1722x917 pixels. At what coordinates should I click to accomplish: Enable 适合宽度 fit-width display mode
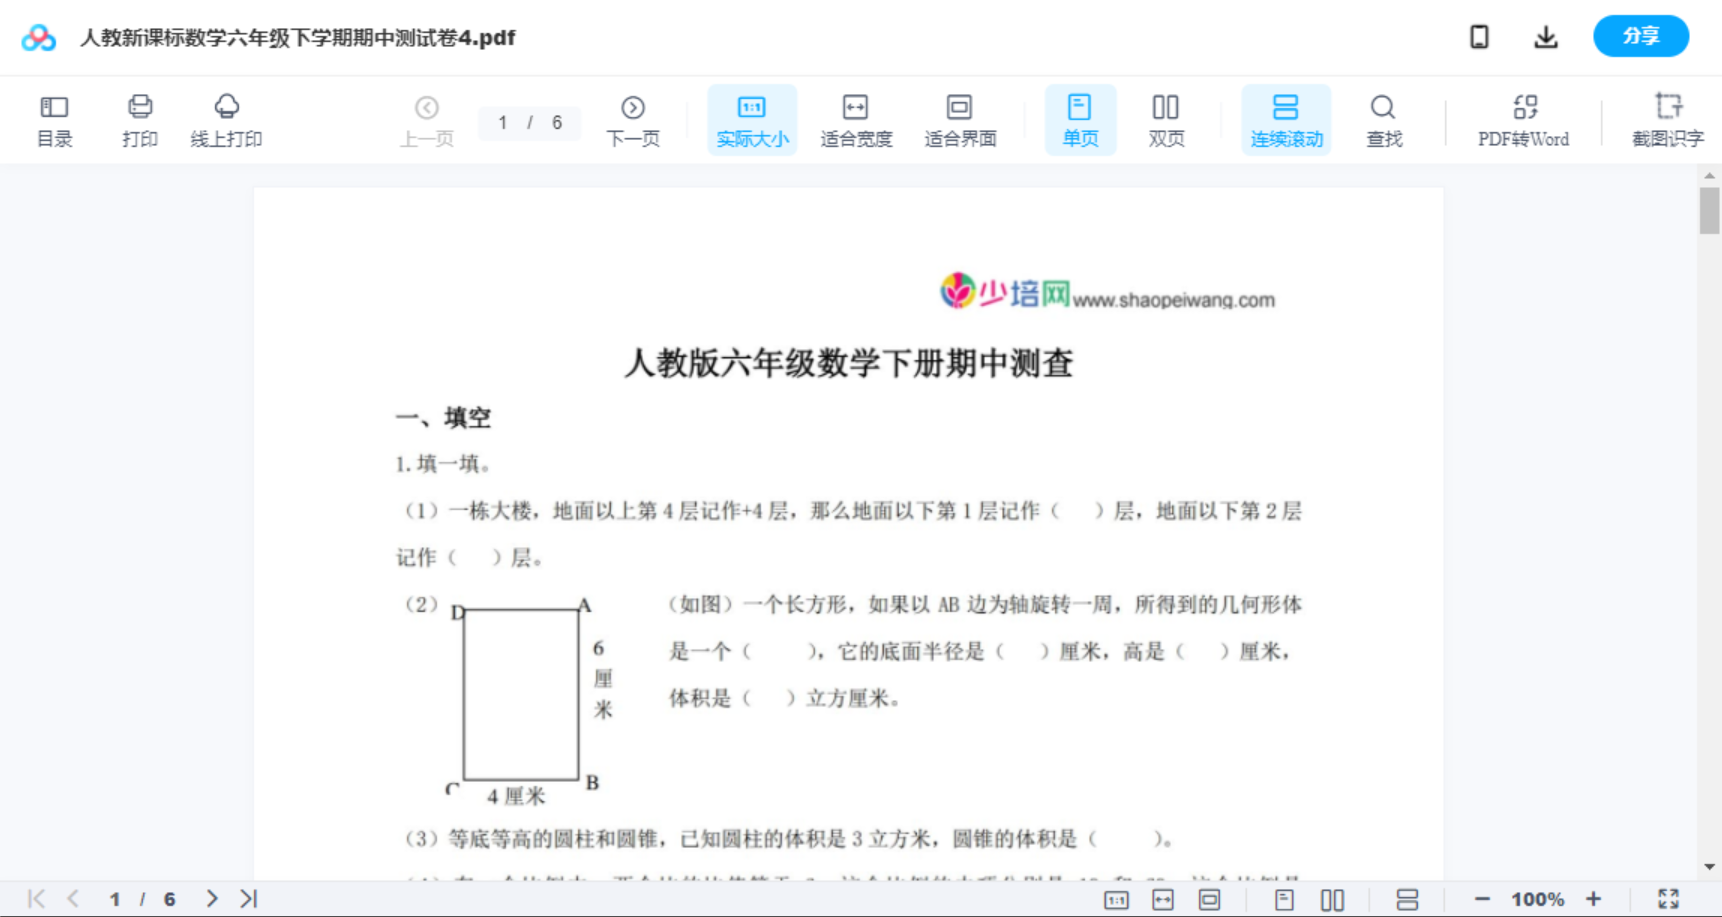click(x=855, y=120)
